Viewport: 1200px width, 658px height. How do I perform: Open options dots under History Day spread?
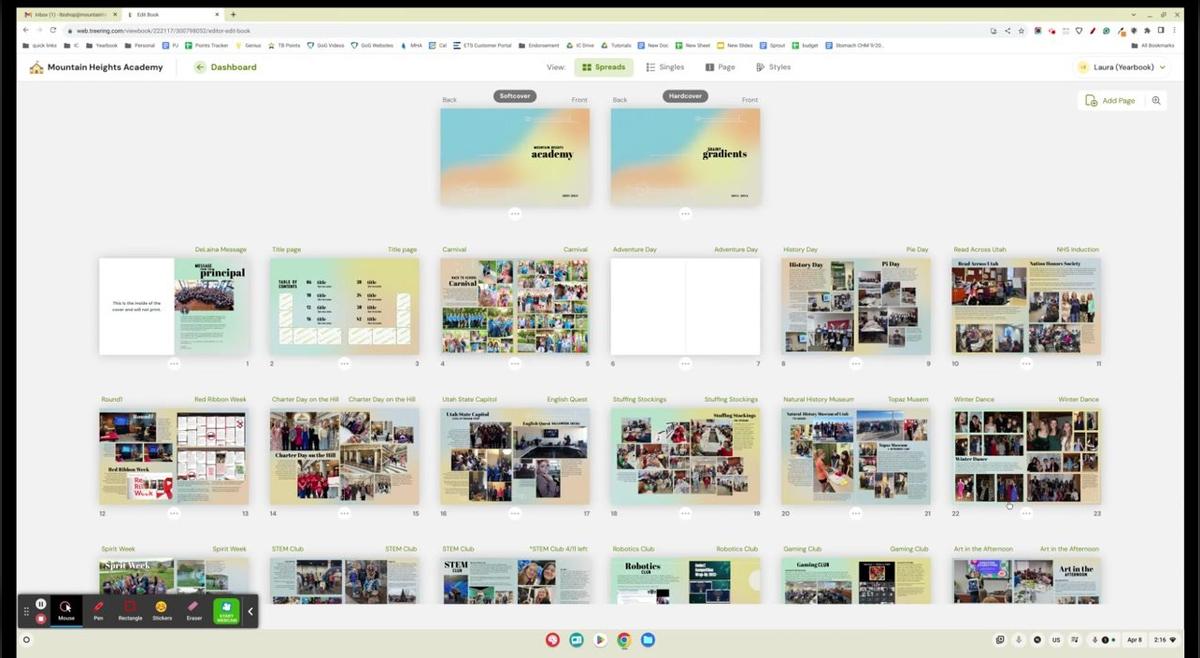[x=856, y=363]
